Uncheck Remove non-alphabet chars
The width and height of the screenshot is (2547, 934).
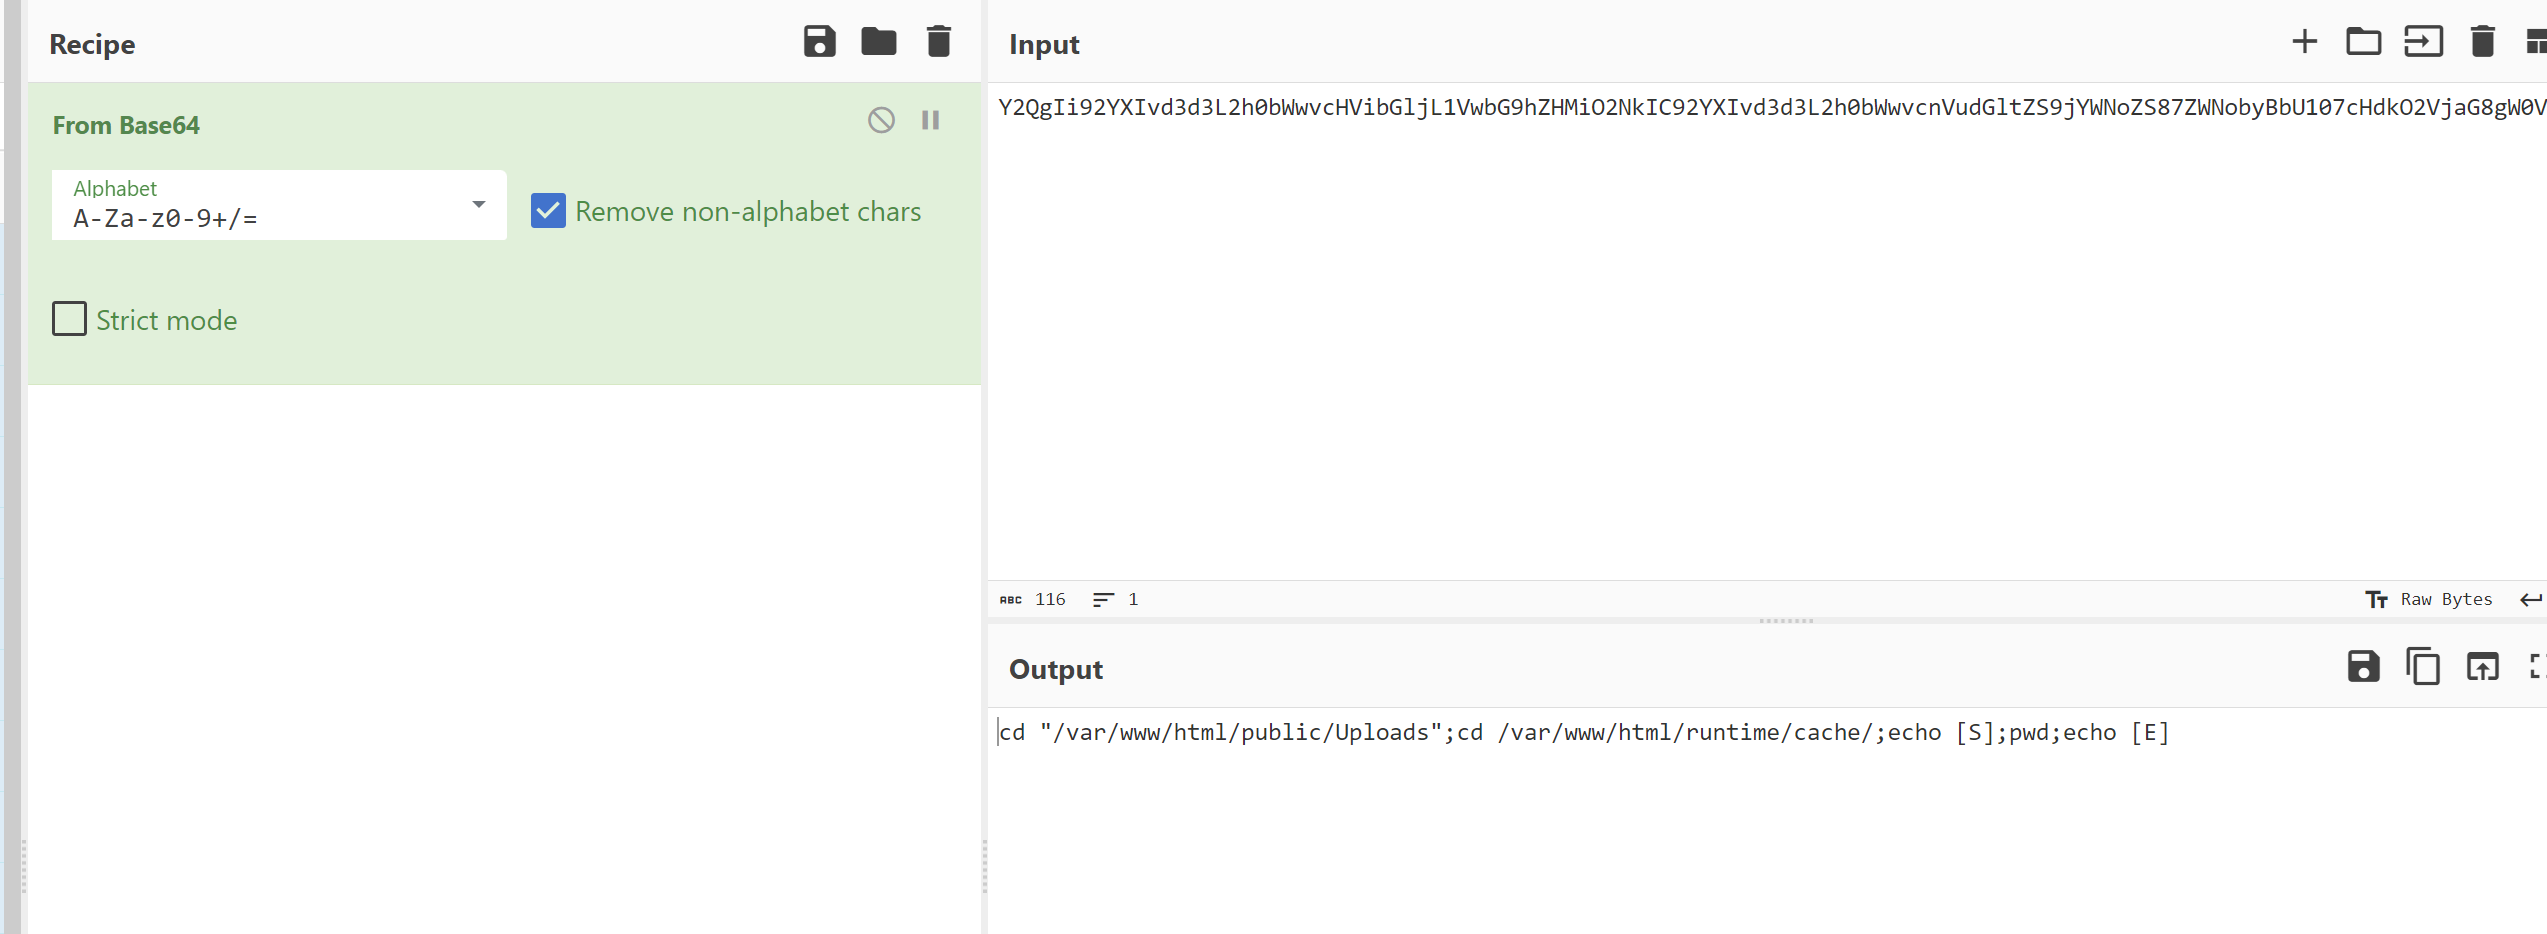point(548,211)
